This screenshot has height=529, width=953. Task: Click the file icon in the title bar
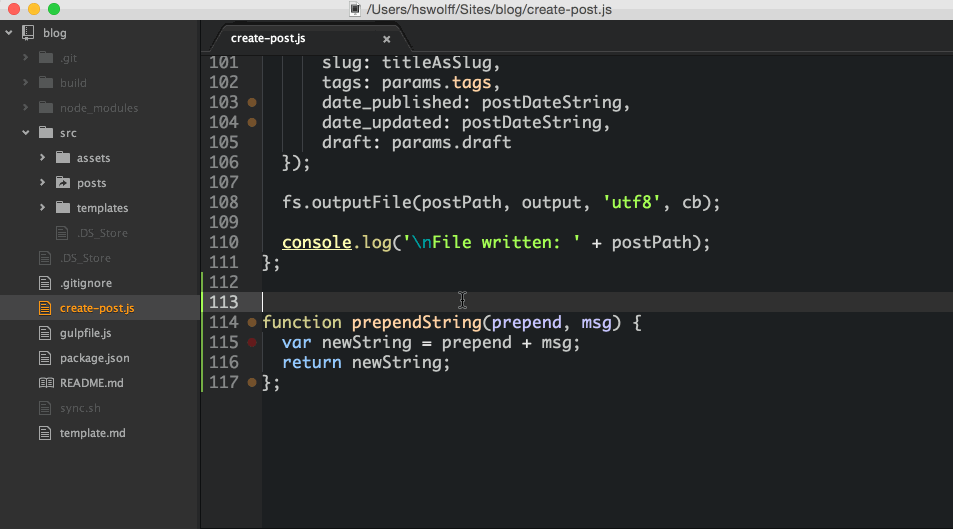tap(356, 9)
